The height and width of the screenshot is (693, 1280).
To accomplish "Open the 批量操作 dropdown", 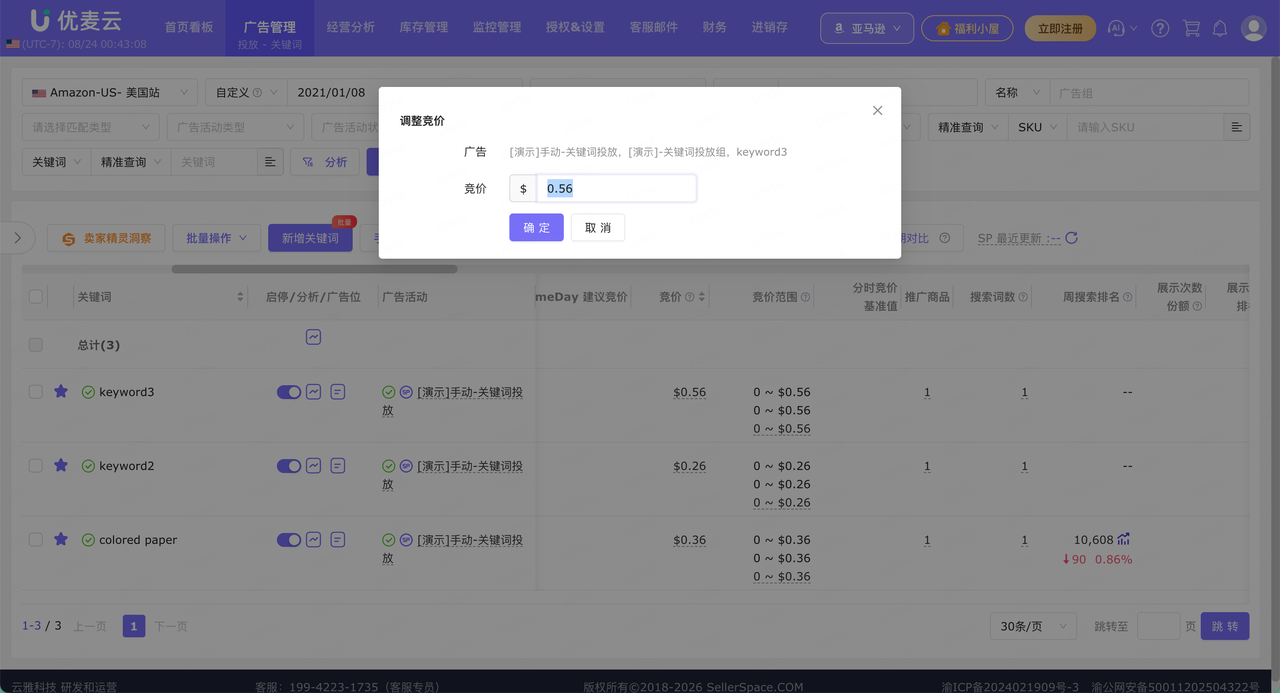I will tap(216, 238).
